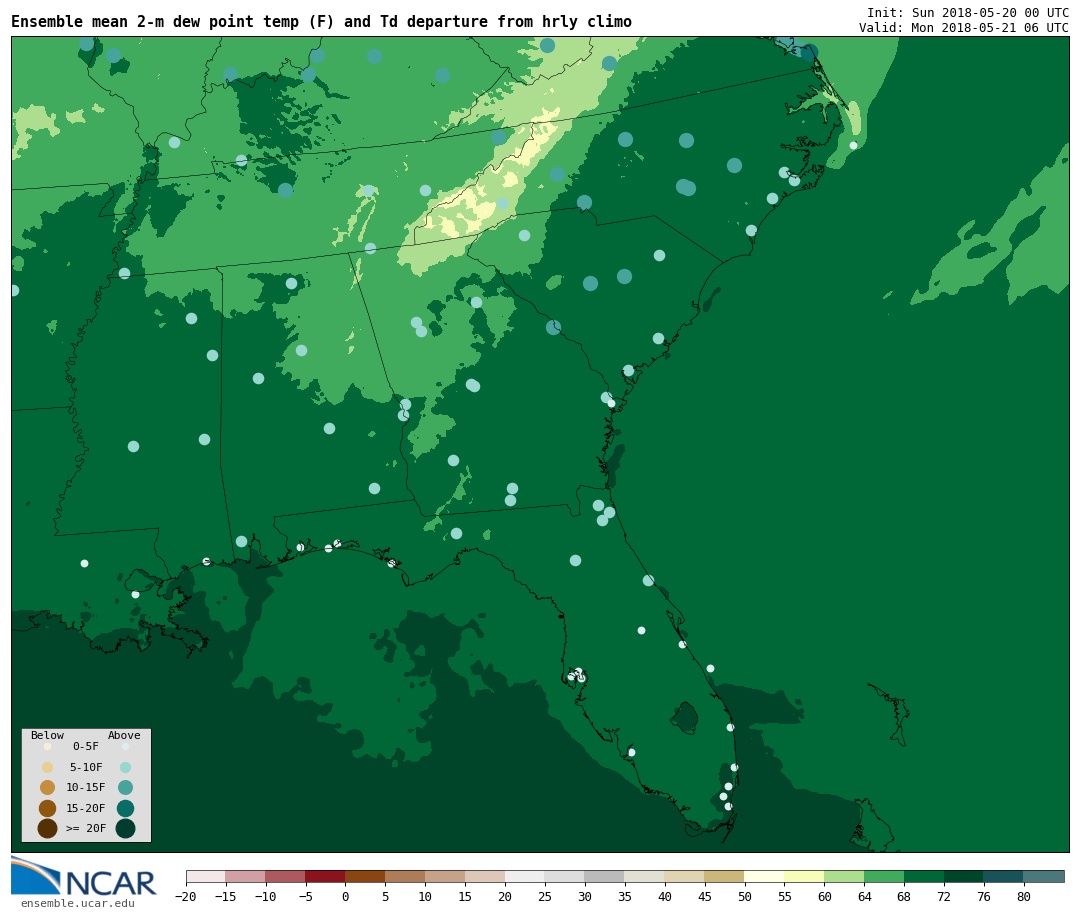Image resolution: width=1080 pixels, height=915 pixels.
Task: Pick the 60 to 64 light green swatch
Action: (844, 876)
